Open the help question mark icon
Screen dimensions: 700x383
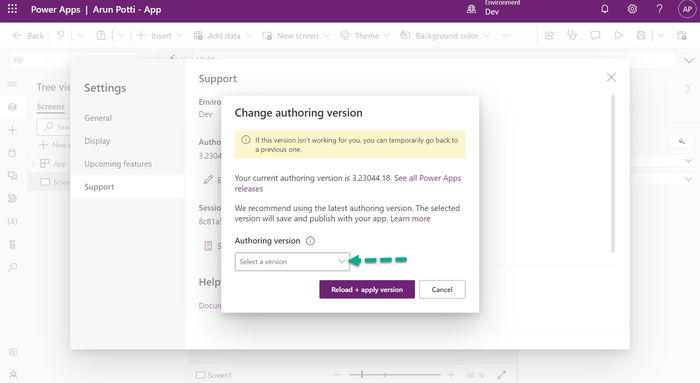pos(659,9)
